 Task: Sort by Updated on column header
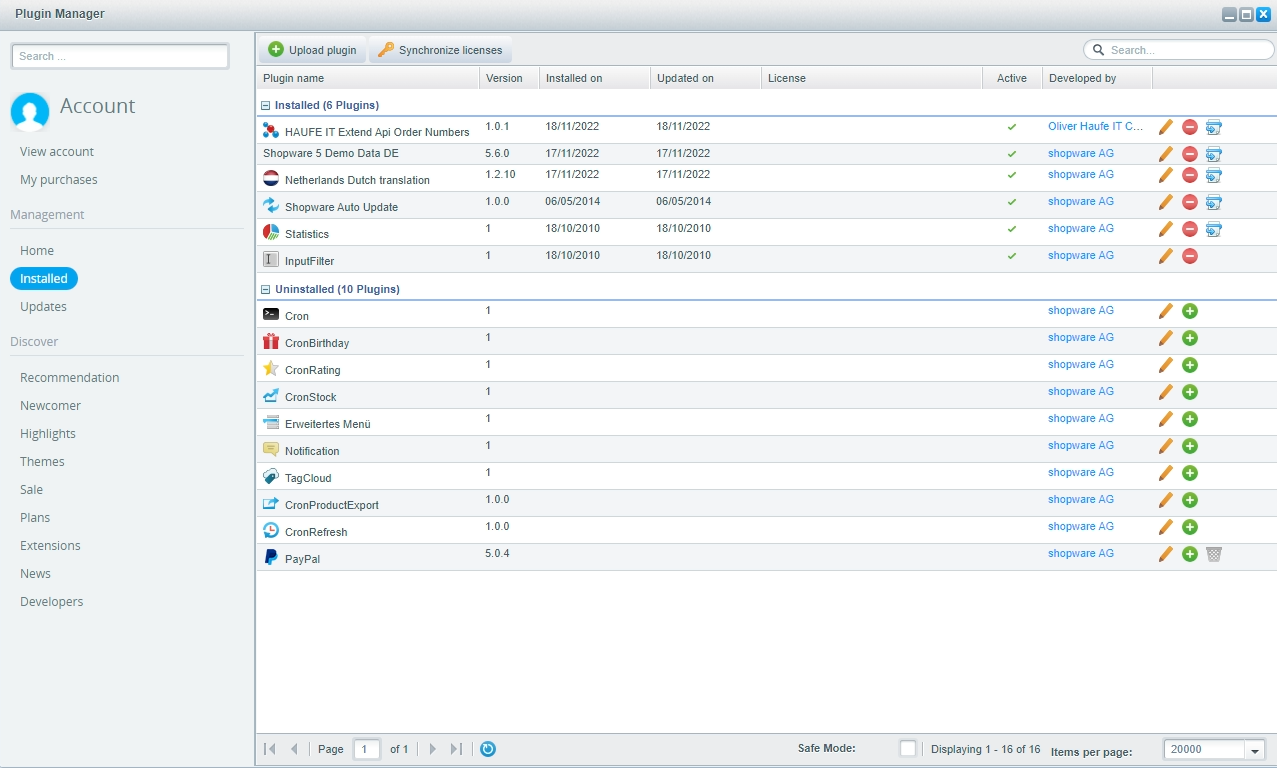point(706,78)
